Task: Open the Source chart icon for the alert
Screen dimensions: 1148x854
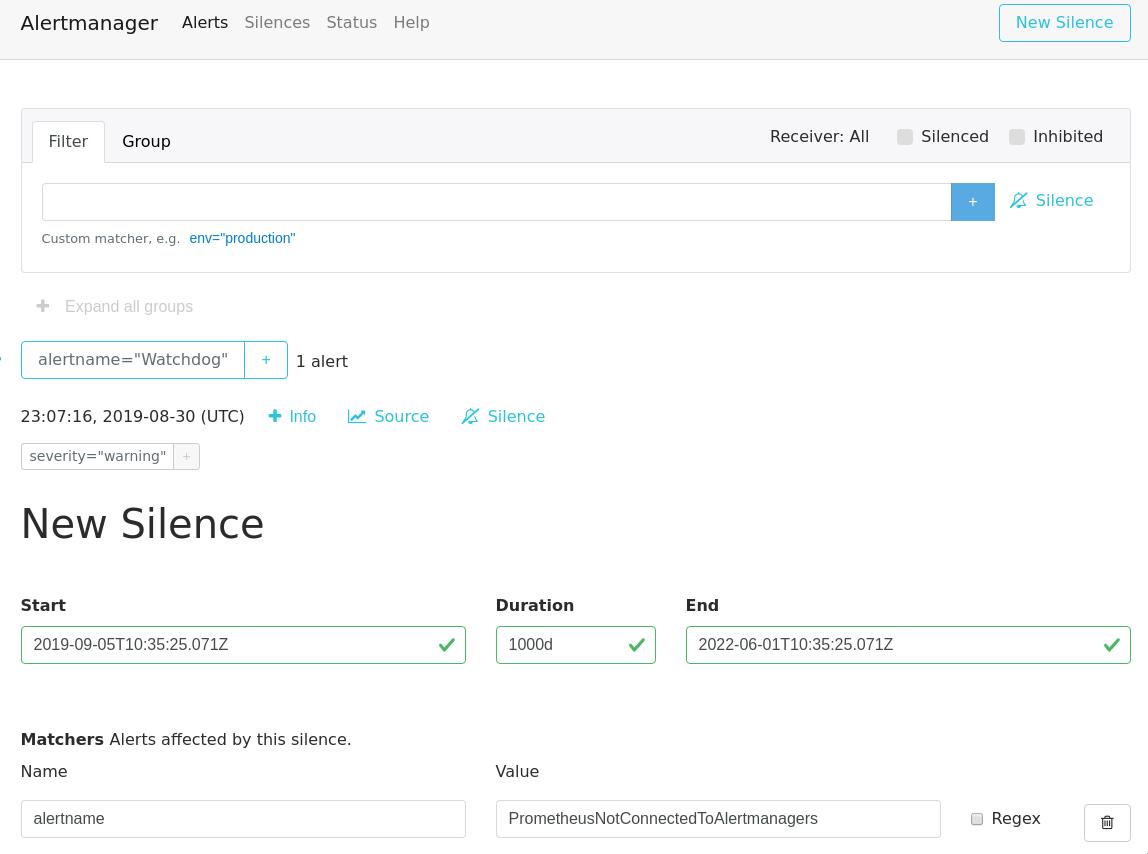Action: point(358,416)
